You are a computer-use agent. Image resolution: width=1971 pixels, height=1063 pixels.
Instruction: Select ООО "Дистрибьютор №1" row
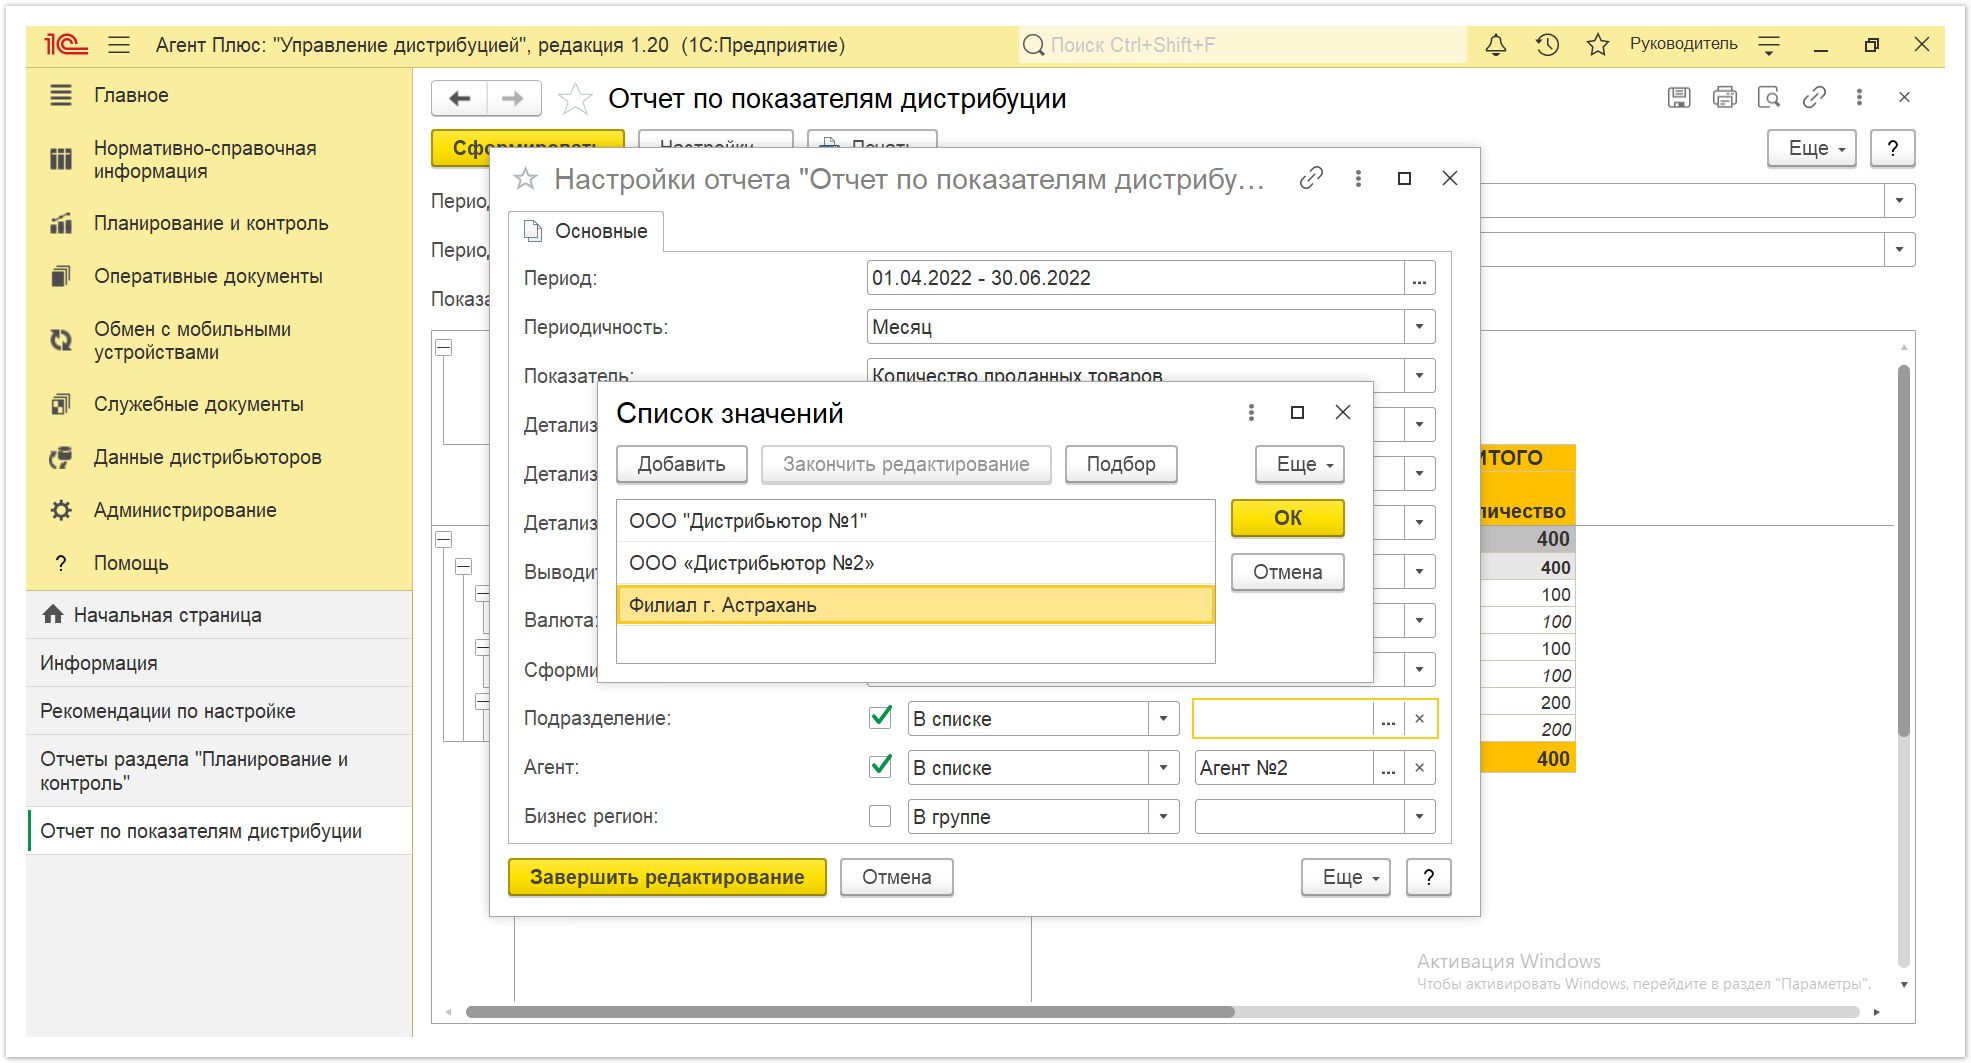click(916, 521)
